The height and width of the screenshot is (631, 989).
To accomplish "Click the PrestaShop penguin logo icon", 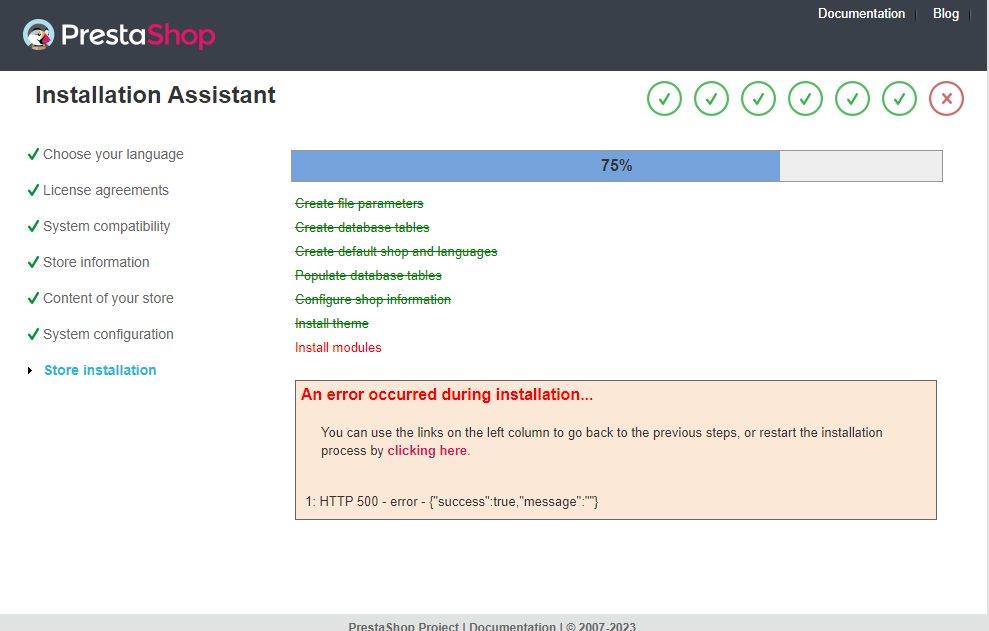I will pos(38,34).
